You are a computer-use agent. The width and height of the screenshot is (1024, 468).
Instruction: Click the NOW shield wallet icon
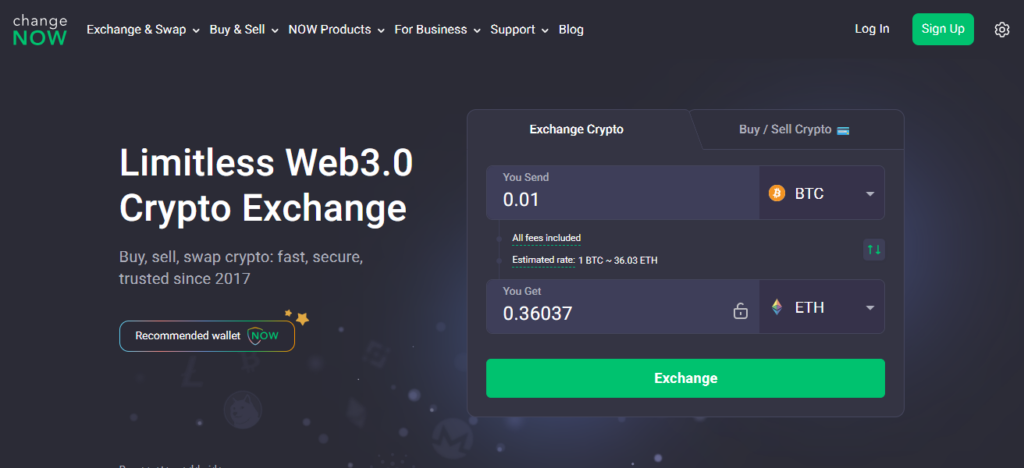[x=263, y=335]
